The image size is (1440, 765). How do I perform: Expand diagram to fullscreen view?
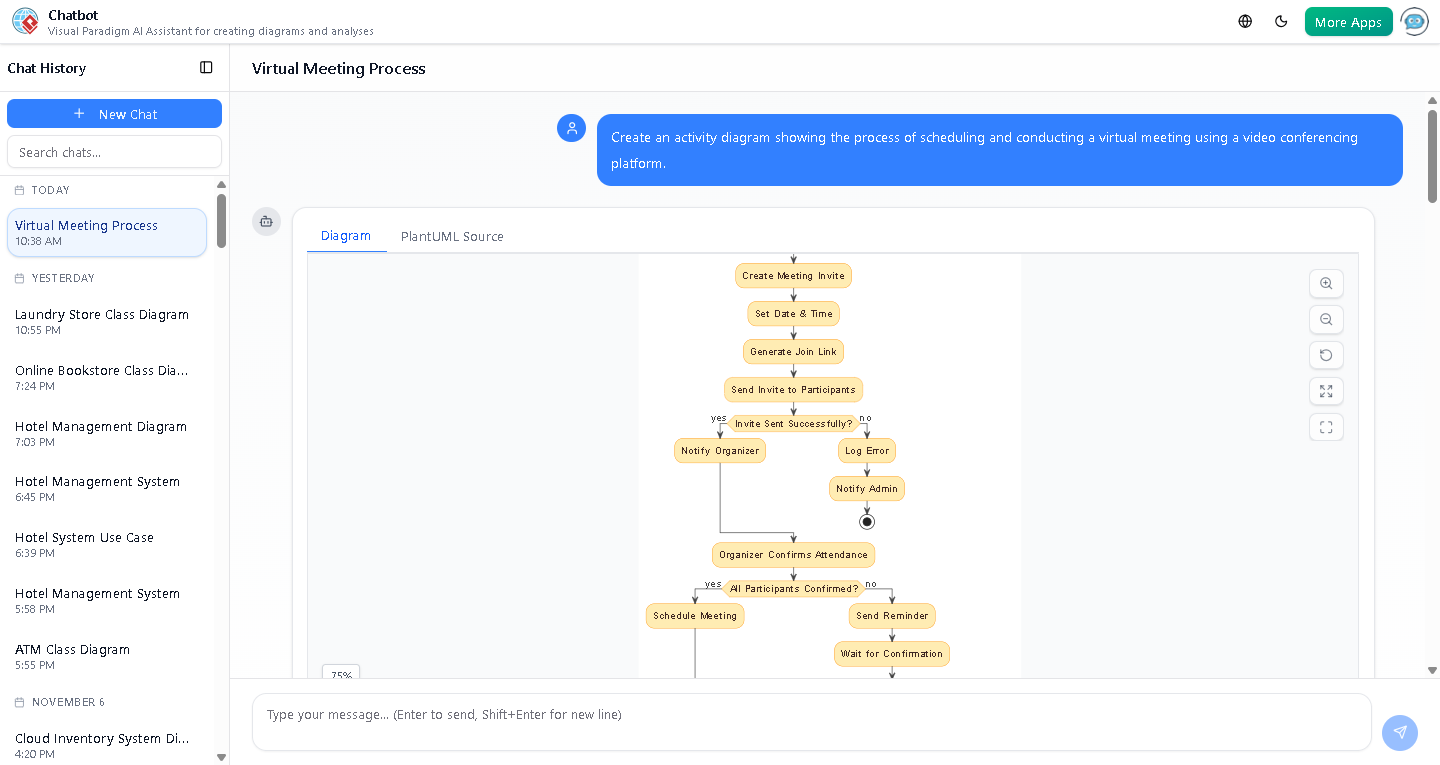coord(1326,391)
